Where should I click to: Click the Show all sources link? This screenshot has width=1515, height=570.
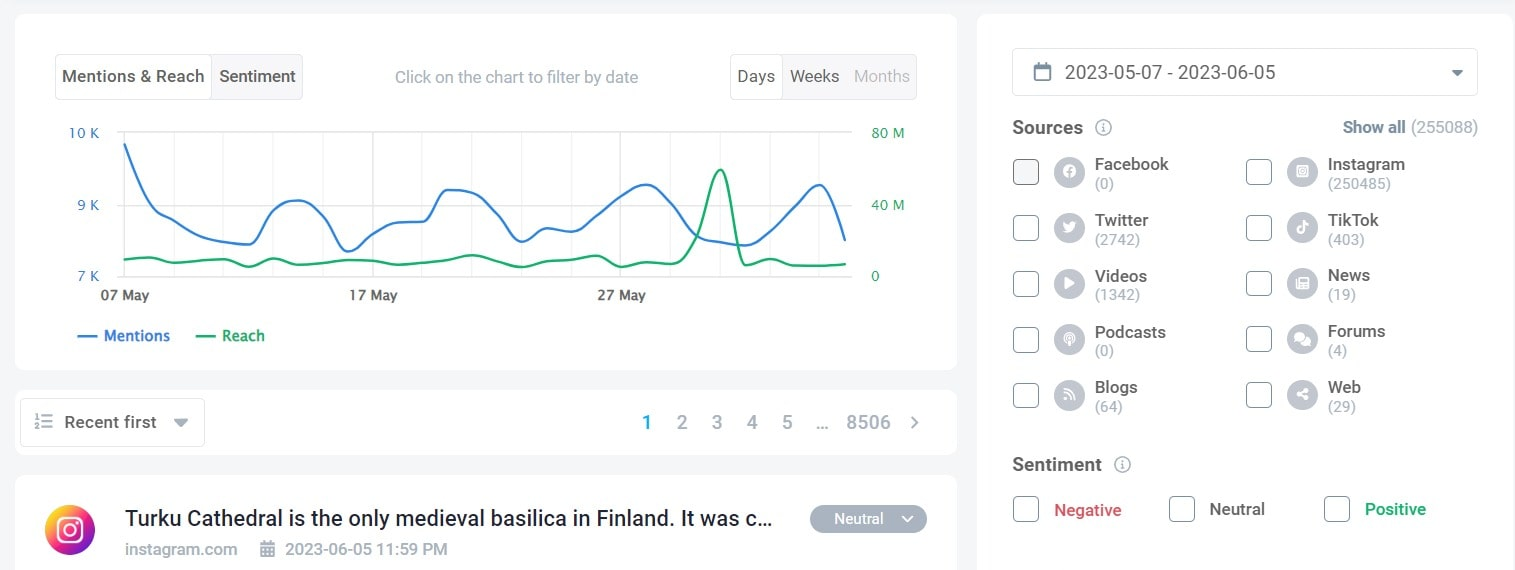tap(1373, 127)
